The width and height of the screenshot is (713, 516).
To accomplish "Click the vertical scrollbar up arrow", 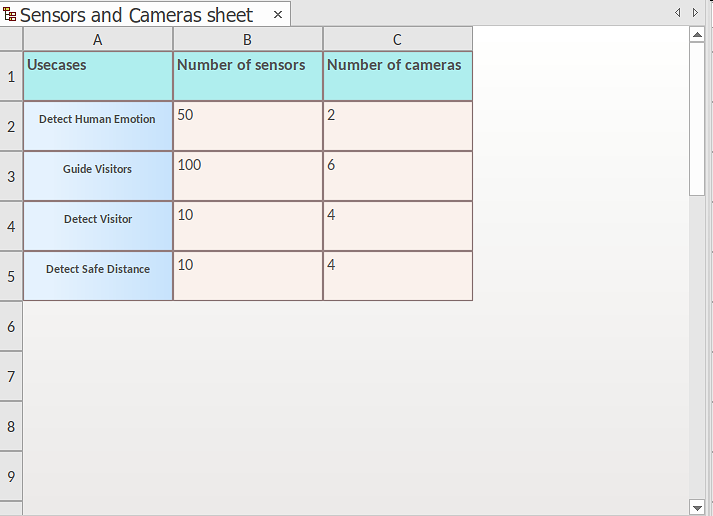I will 697,35.
